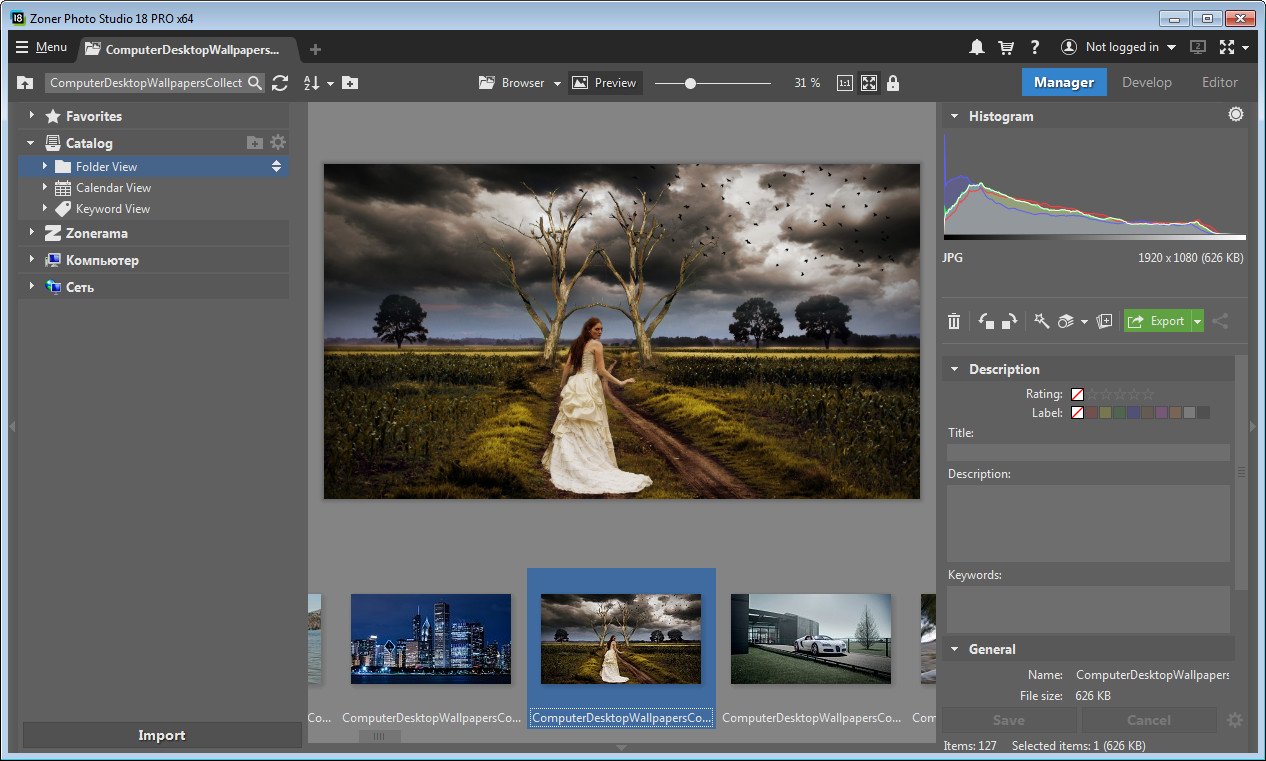Expand the Favorites tree section
The width and height of the screenshot is (1266, 761).
32,116
